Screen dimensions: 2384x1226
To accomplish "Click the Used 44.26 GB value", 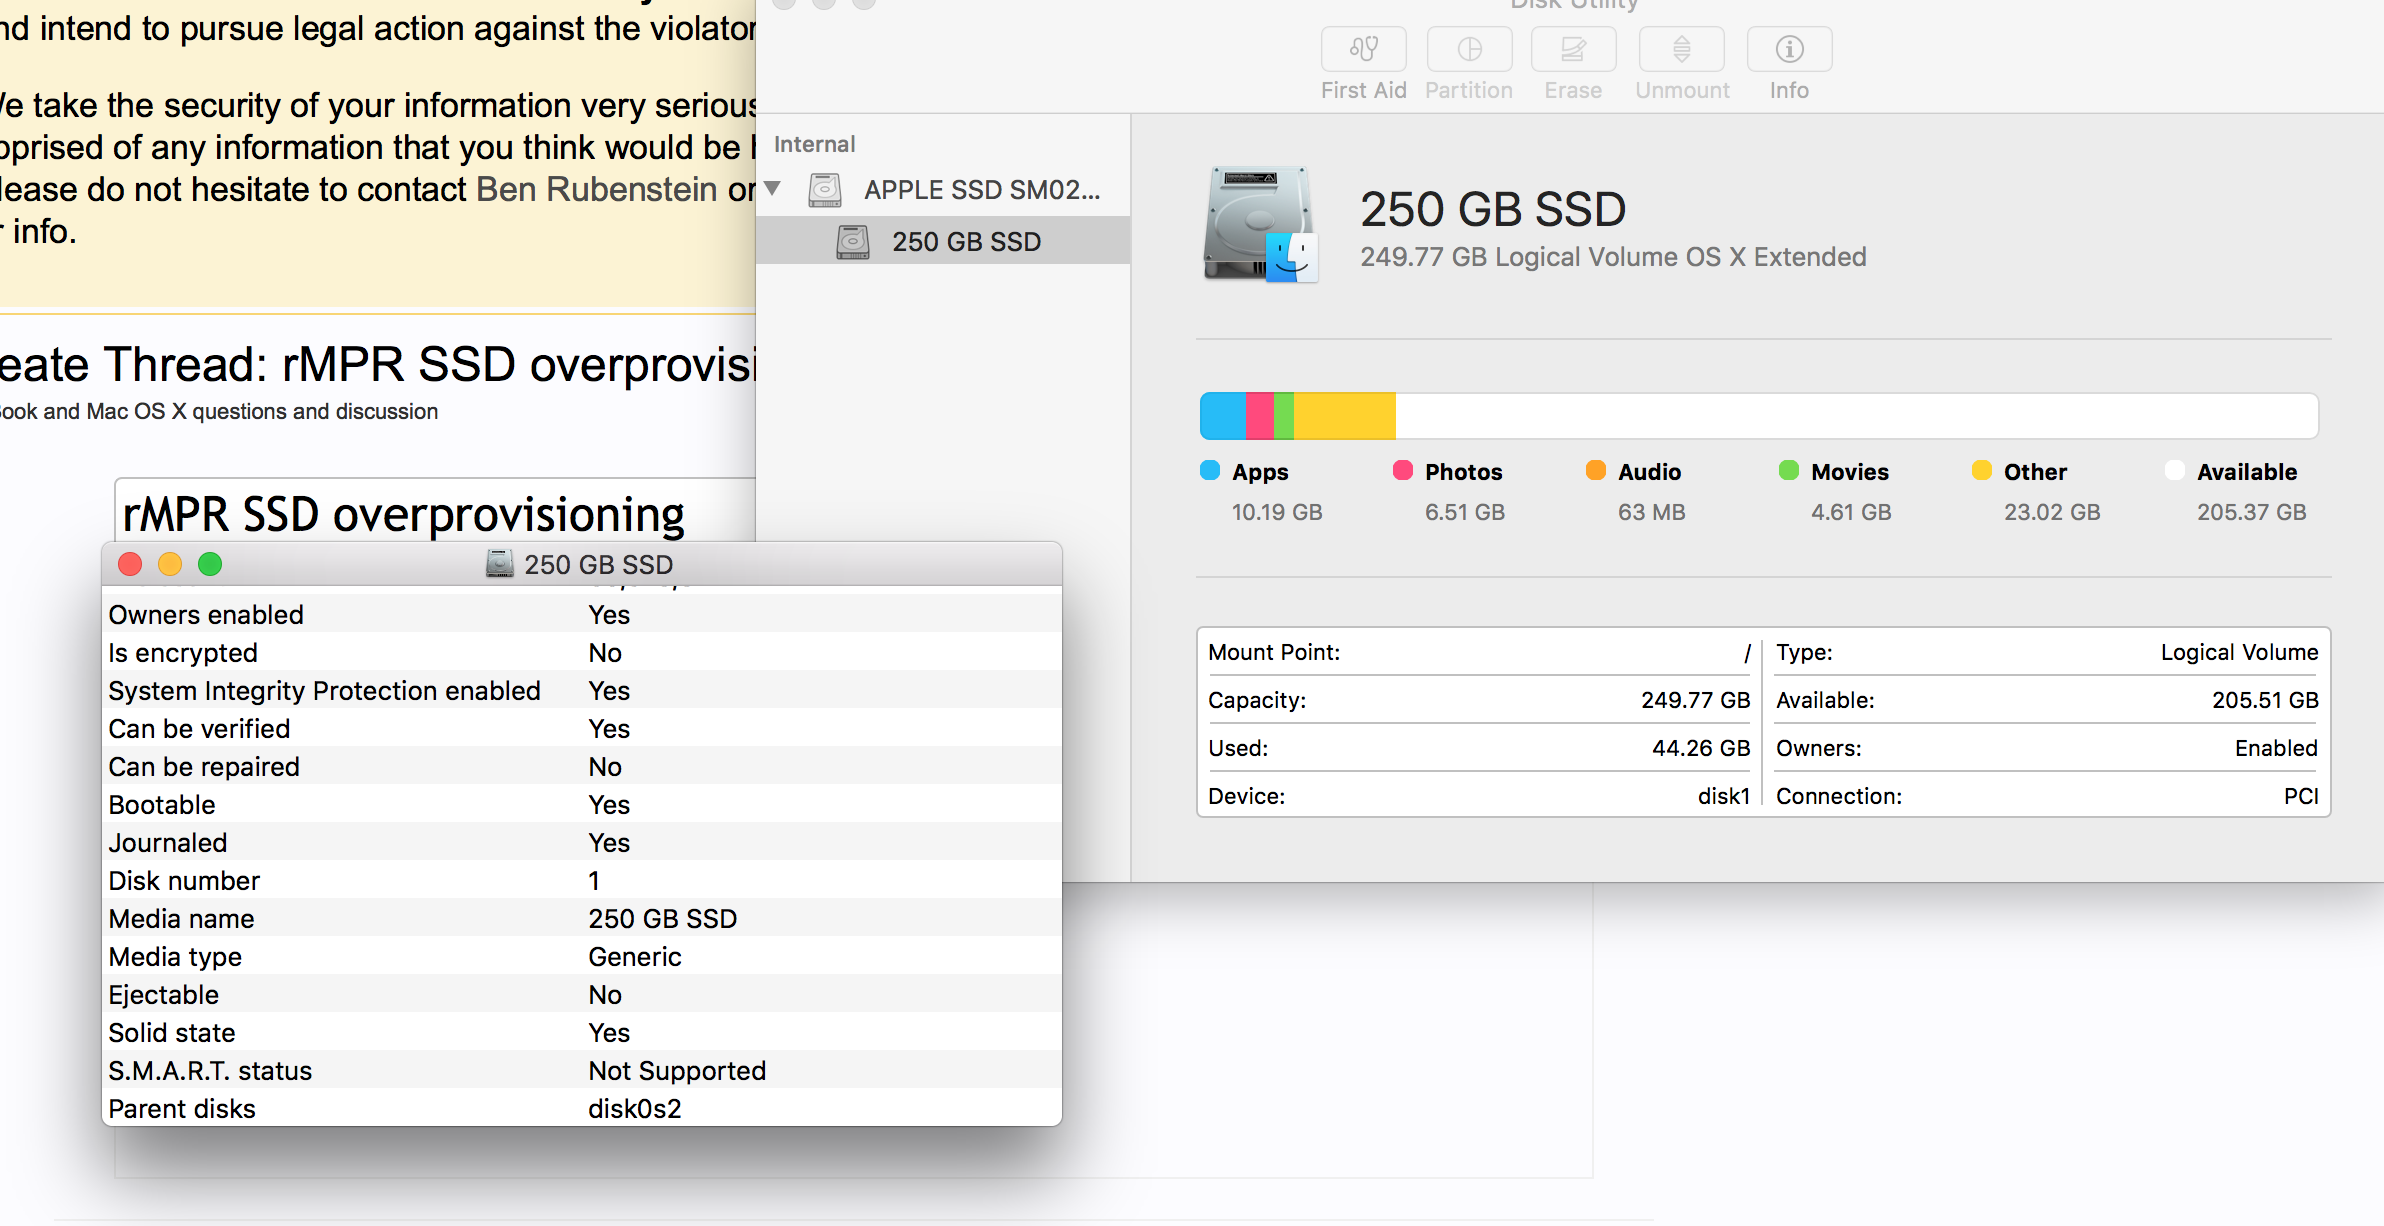I will [x=1701, y=748].
